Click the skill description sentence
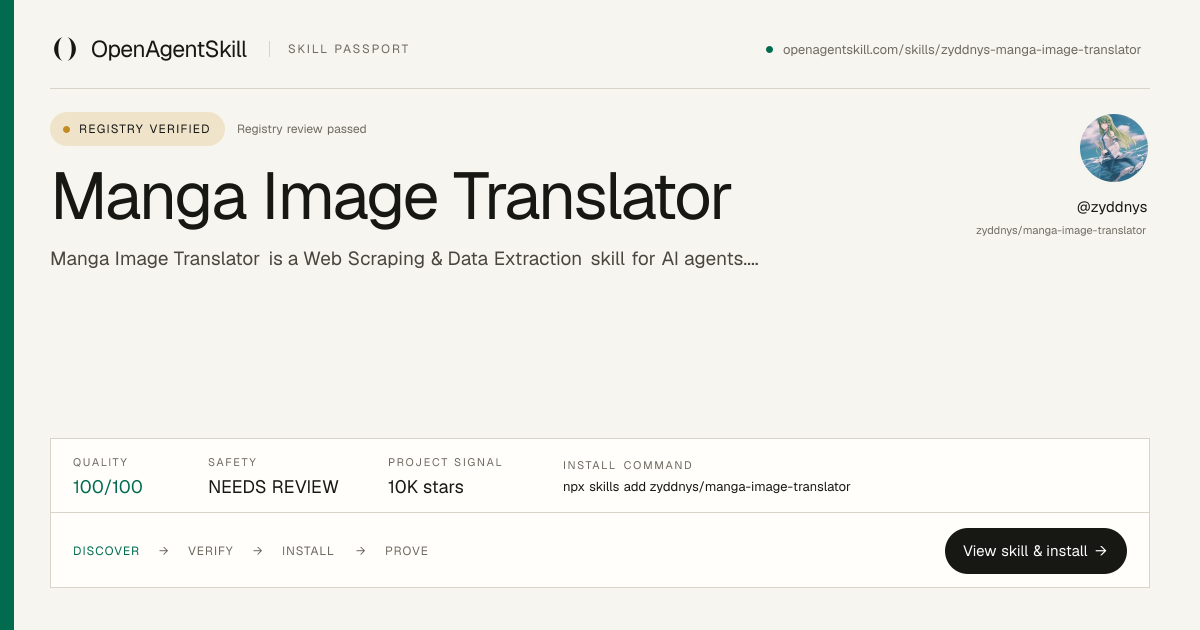Viewport: 1200px width, 630px height. click(405, 259)
